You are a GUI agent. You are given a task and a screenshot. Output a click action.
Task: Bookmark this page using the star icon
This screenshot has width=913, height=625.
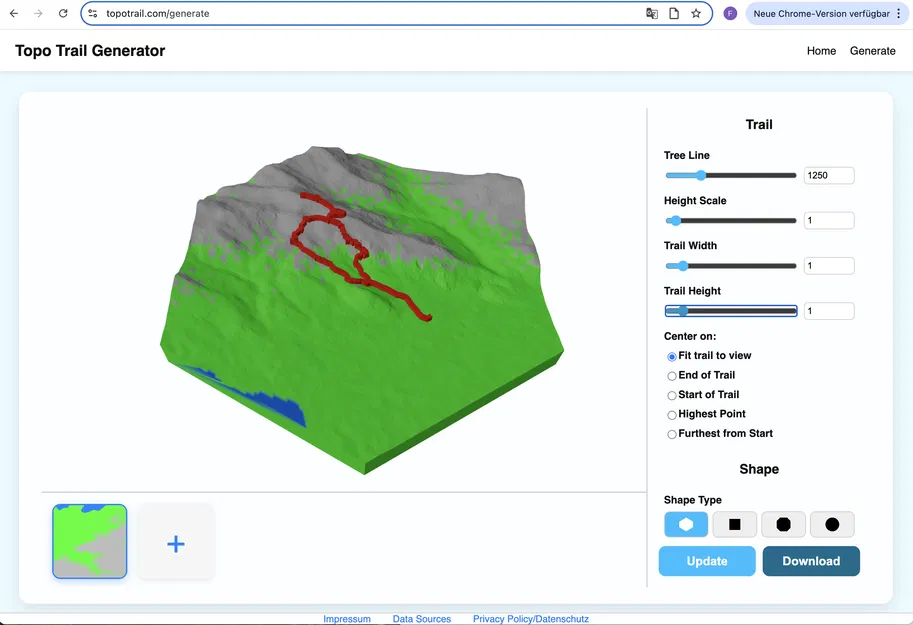click(x=697, y=13)
